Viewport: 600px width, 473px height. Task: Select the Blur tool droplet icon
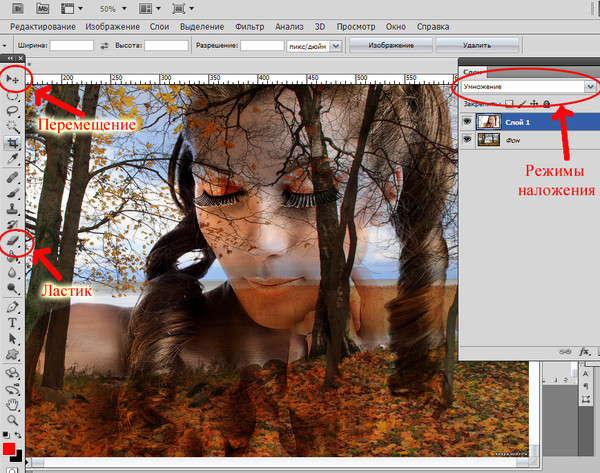(x=12, y=272)
